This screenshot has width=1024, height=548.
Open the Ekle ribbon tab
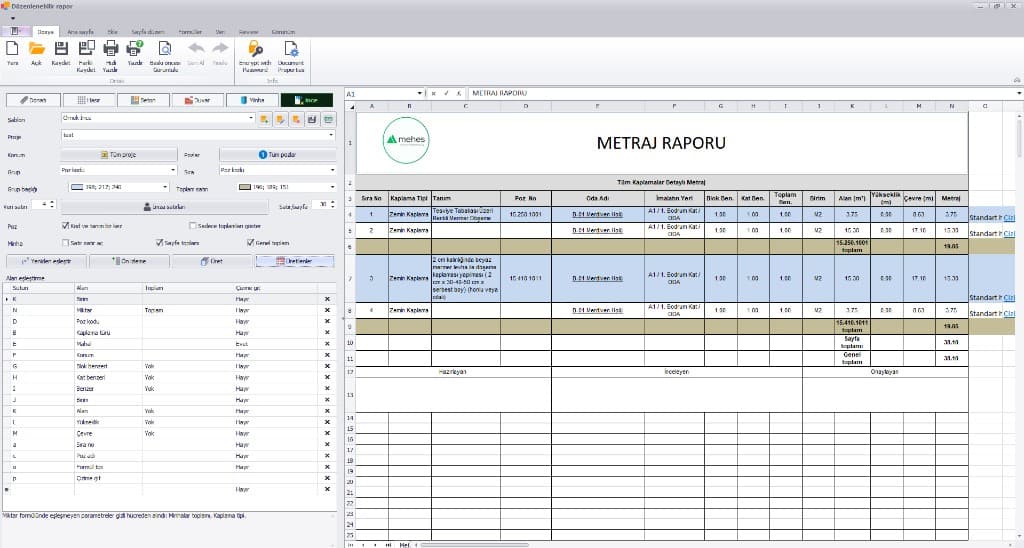pyautogui.click(x=112, y=31)
